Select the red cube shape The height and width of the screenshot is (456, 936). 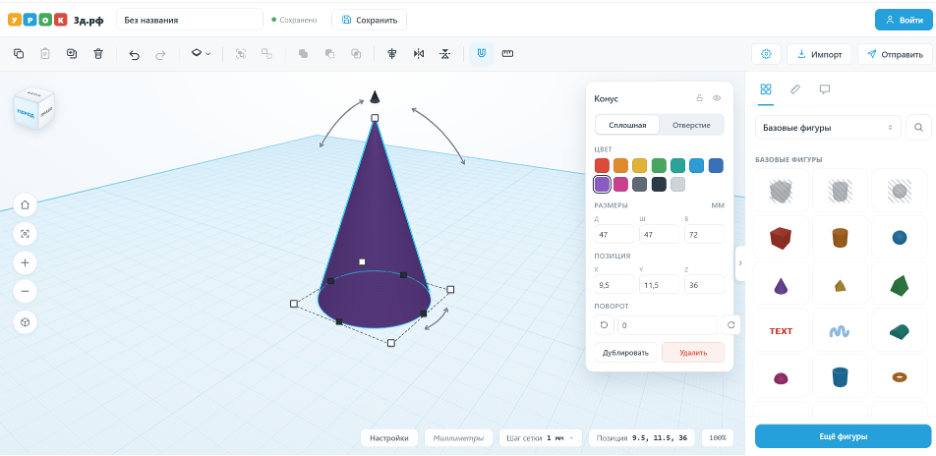(780, 237)
